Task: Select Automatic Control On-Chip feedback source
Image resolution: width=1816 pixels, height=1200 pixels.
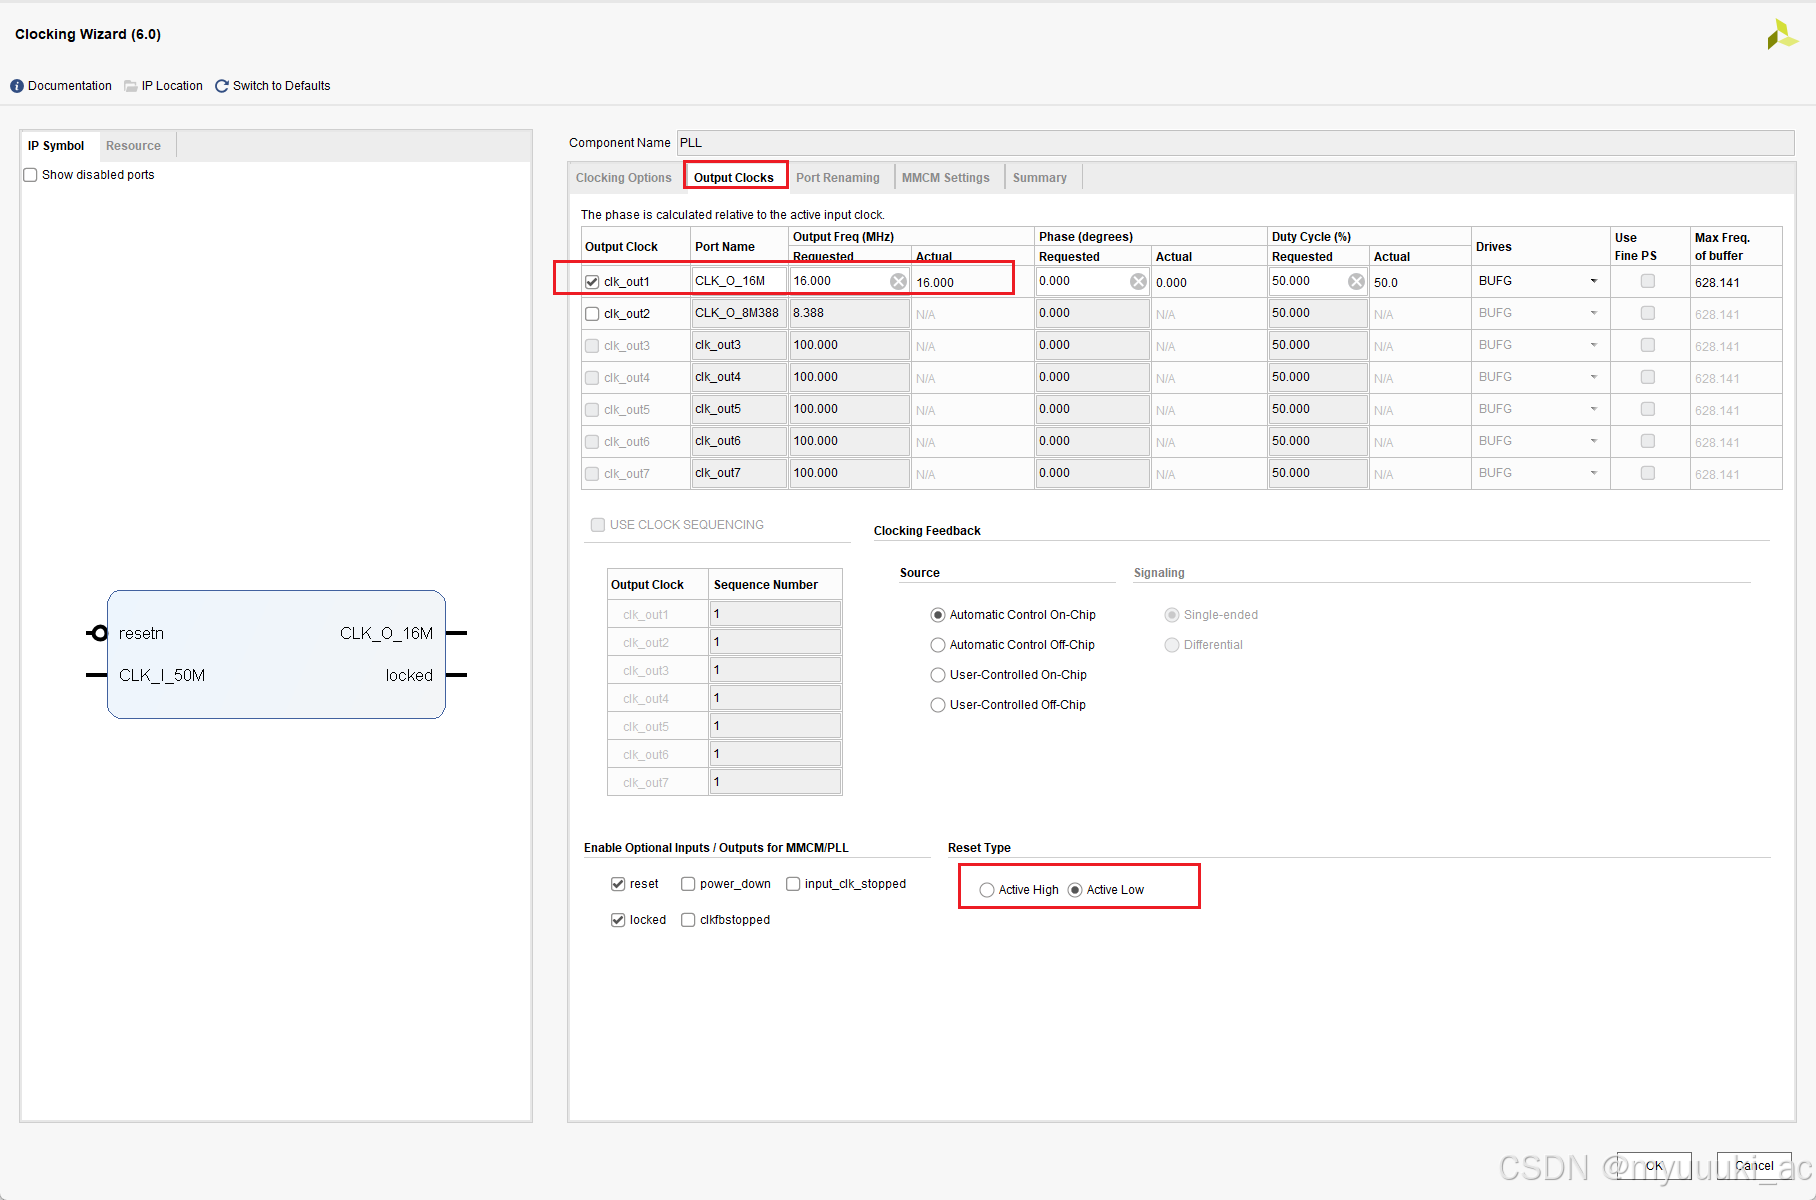Action: click(938, 615)
